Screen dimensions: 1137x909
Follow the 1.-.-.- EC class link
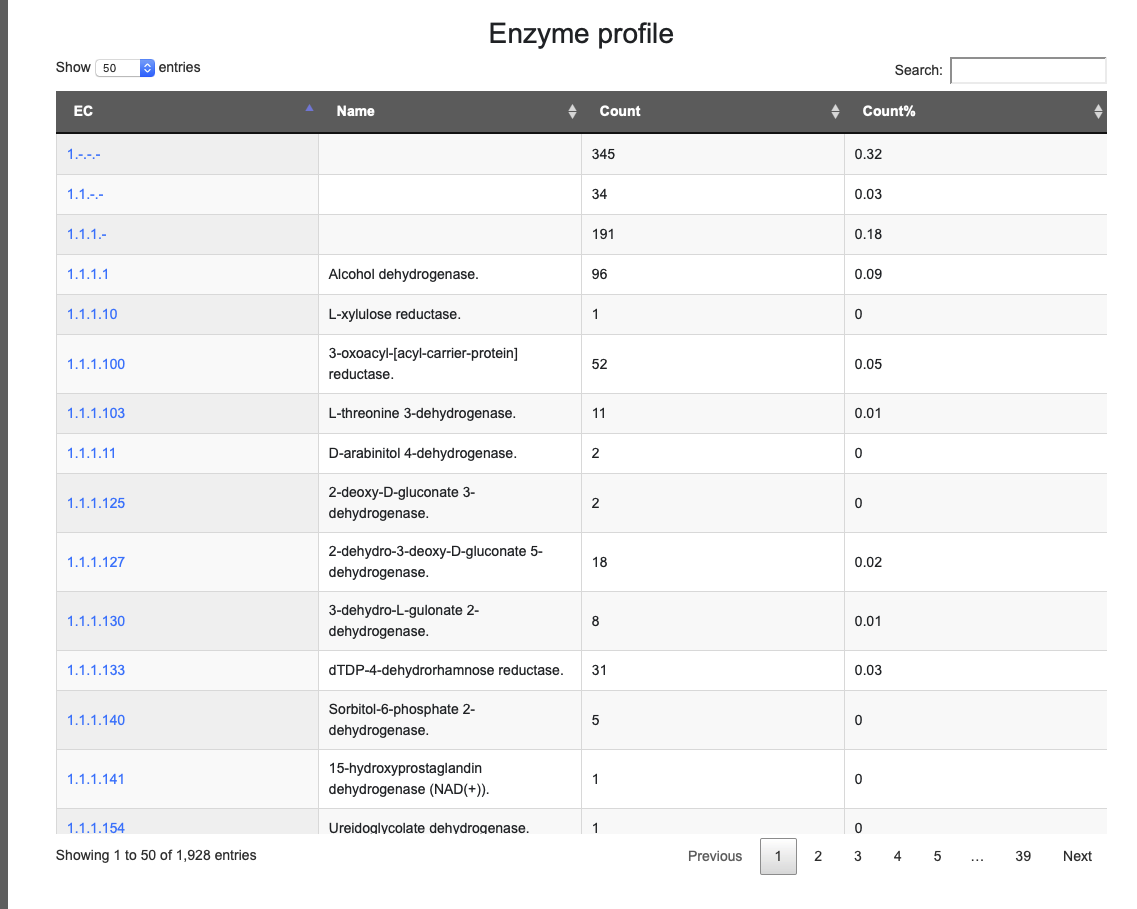[85, 154]
